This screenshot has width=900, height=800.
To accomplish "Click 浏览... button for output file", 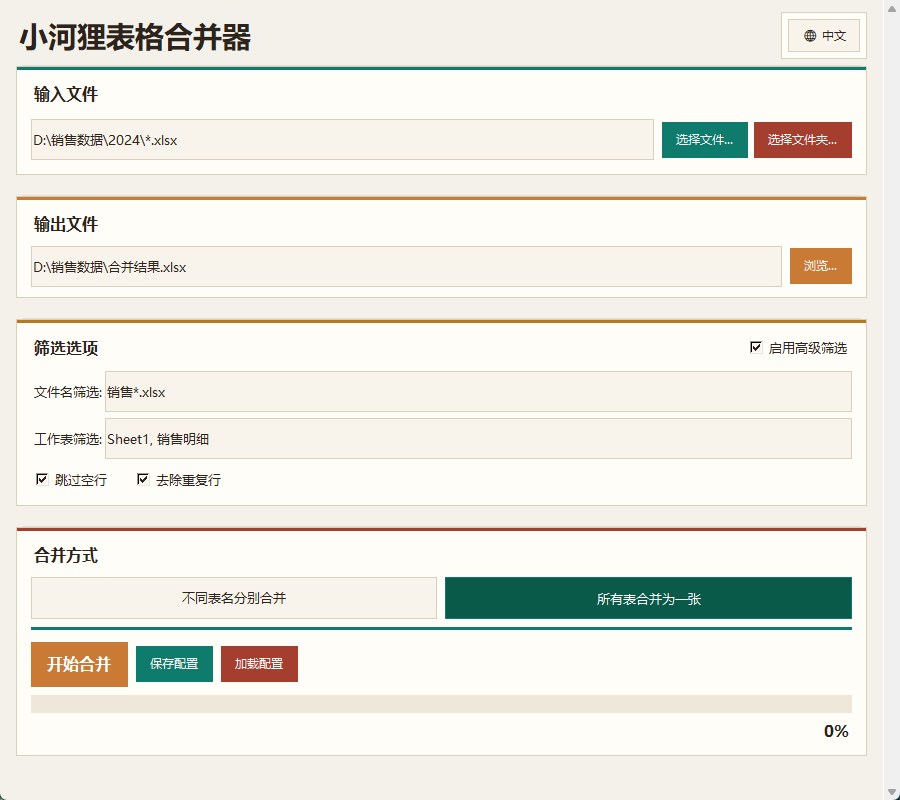I will click(x=820, y=266).
